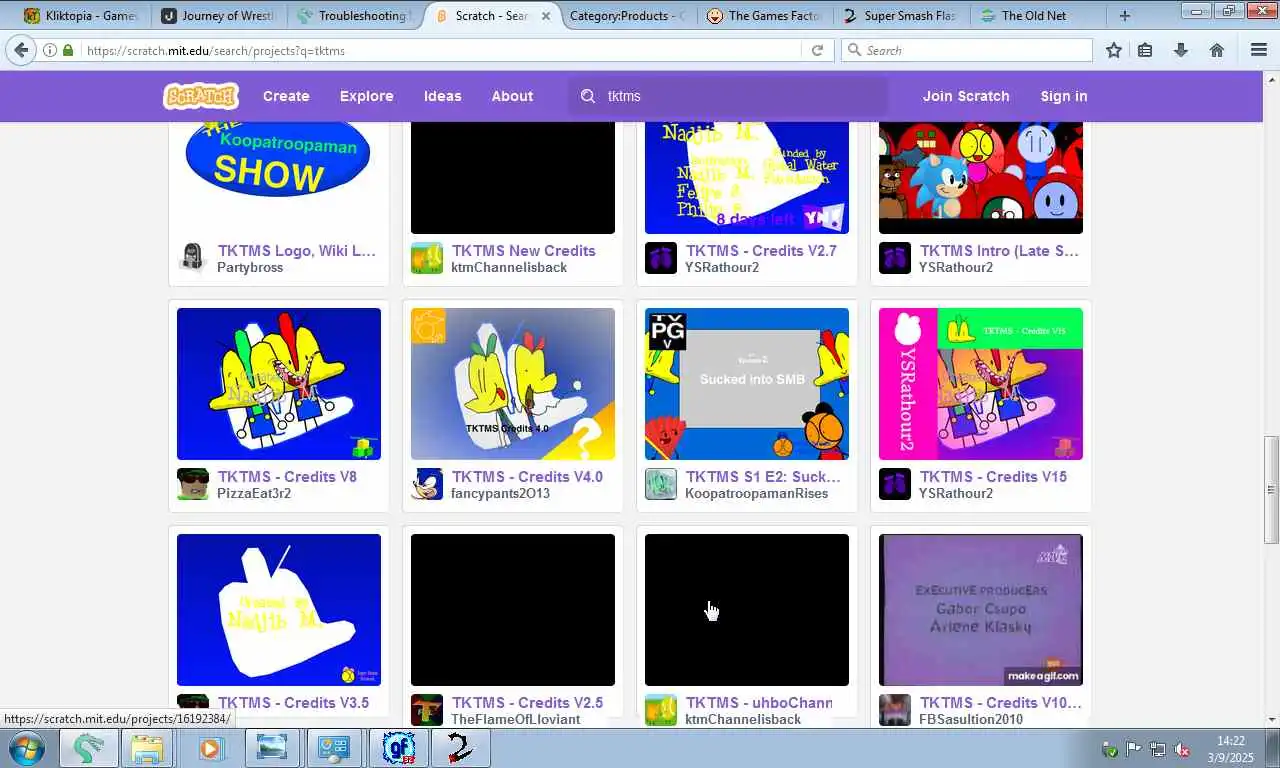Click the search magnifier icon beside tktms
This screenshot has width=1280, height=768.
tap(588, 96)
